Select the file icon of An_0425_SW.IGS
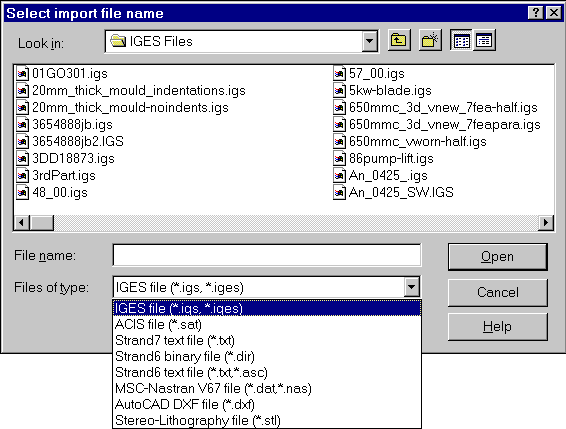Image resolution: width=566 pixels, height=429 pixels. tap(339, 192)
